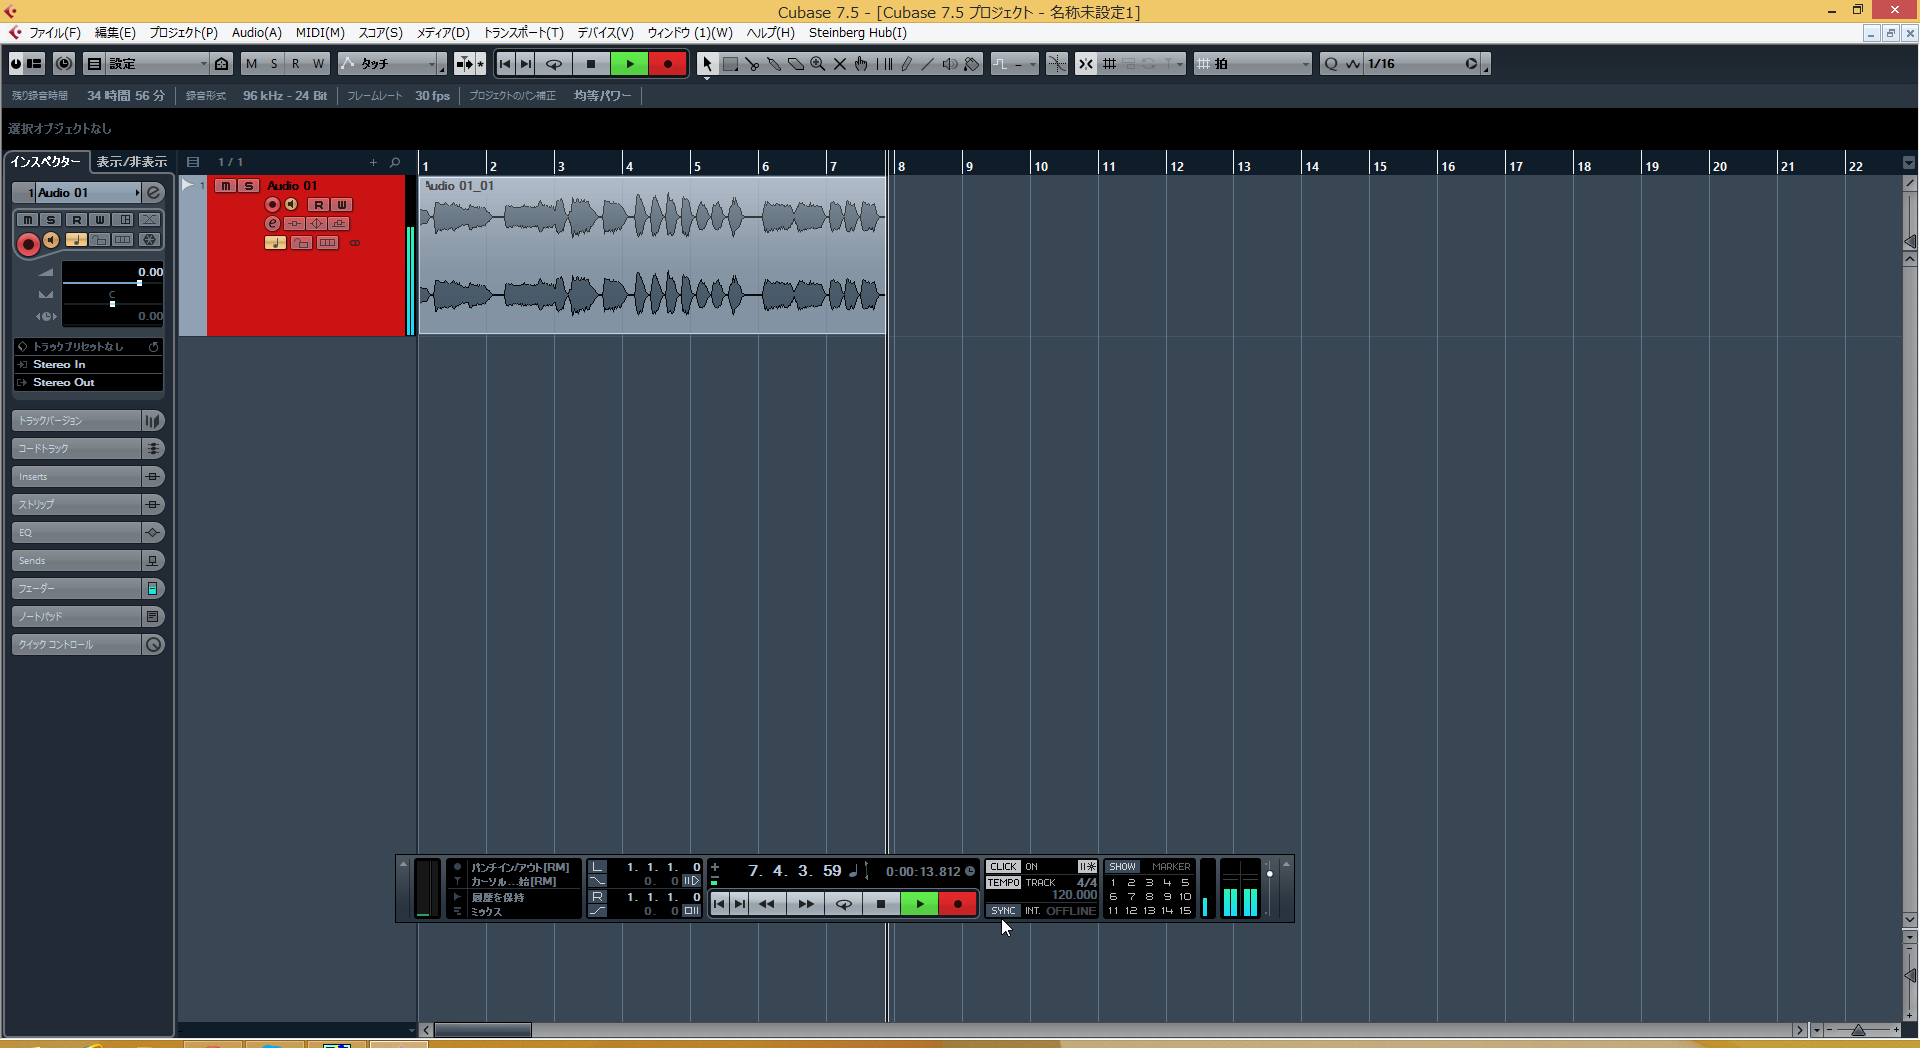The width and height of the screenshot is (1920, 1048).
Task: Select the Erase tool
Action: (x=796, y=64)
